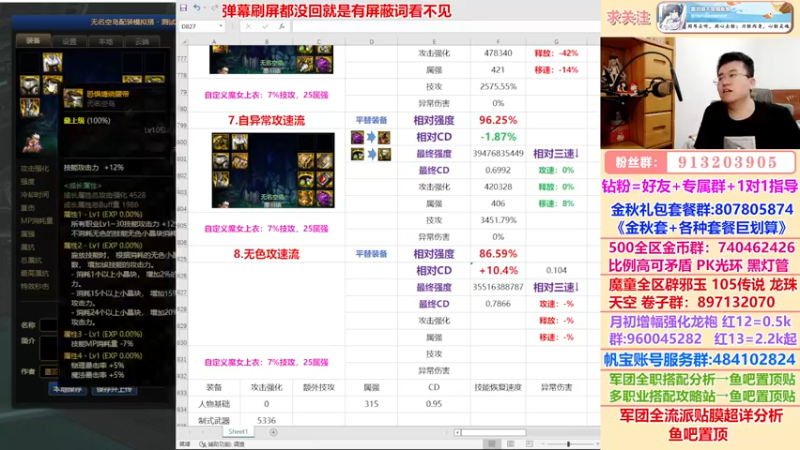Select the 8.无色攻速流 heading cell
This screenshot has width=800, height=450.
click(x=266, y=254)
